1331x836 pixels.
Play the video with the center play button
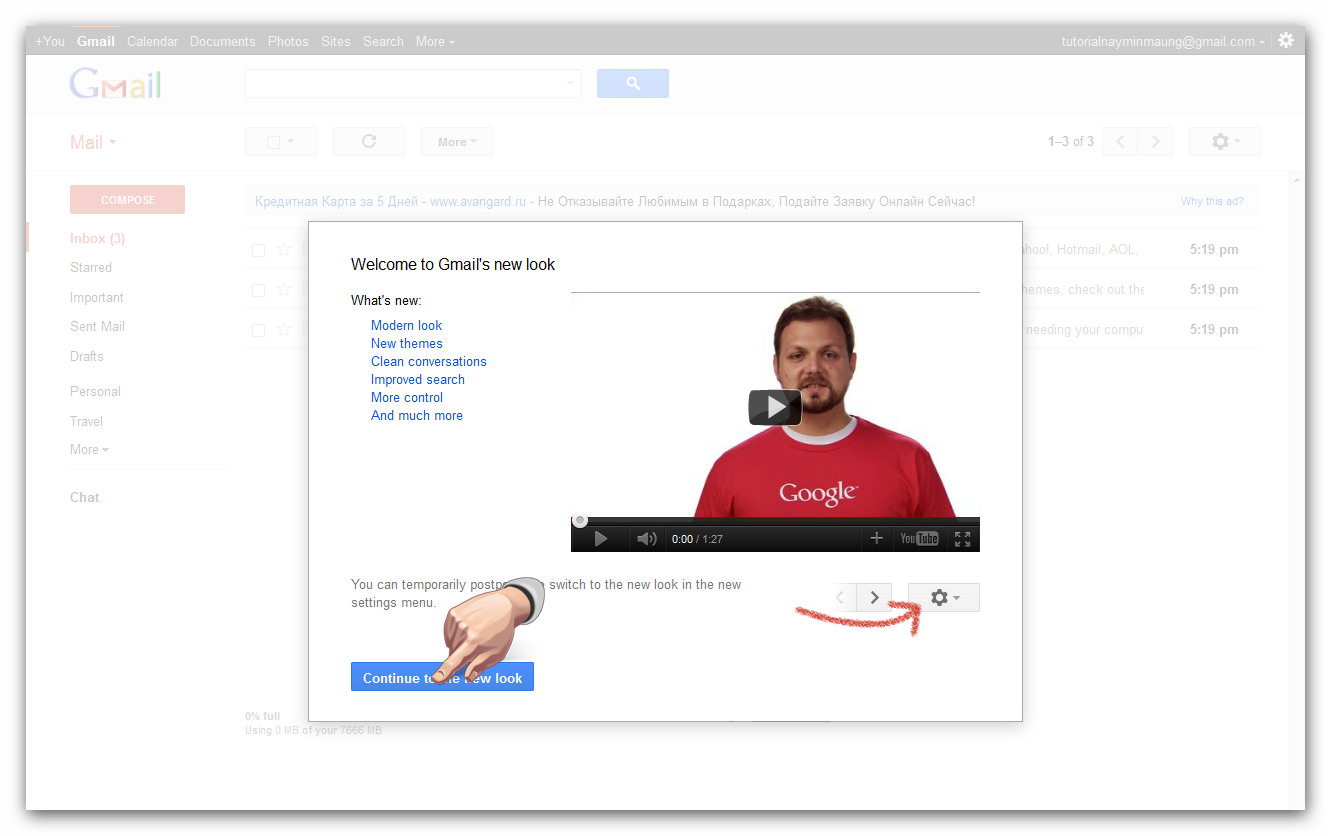tap(775, 407)
